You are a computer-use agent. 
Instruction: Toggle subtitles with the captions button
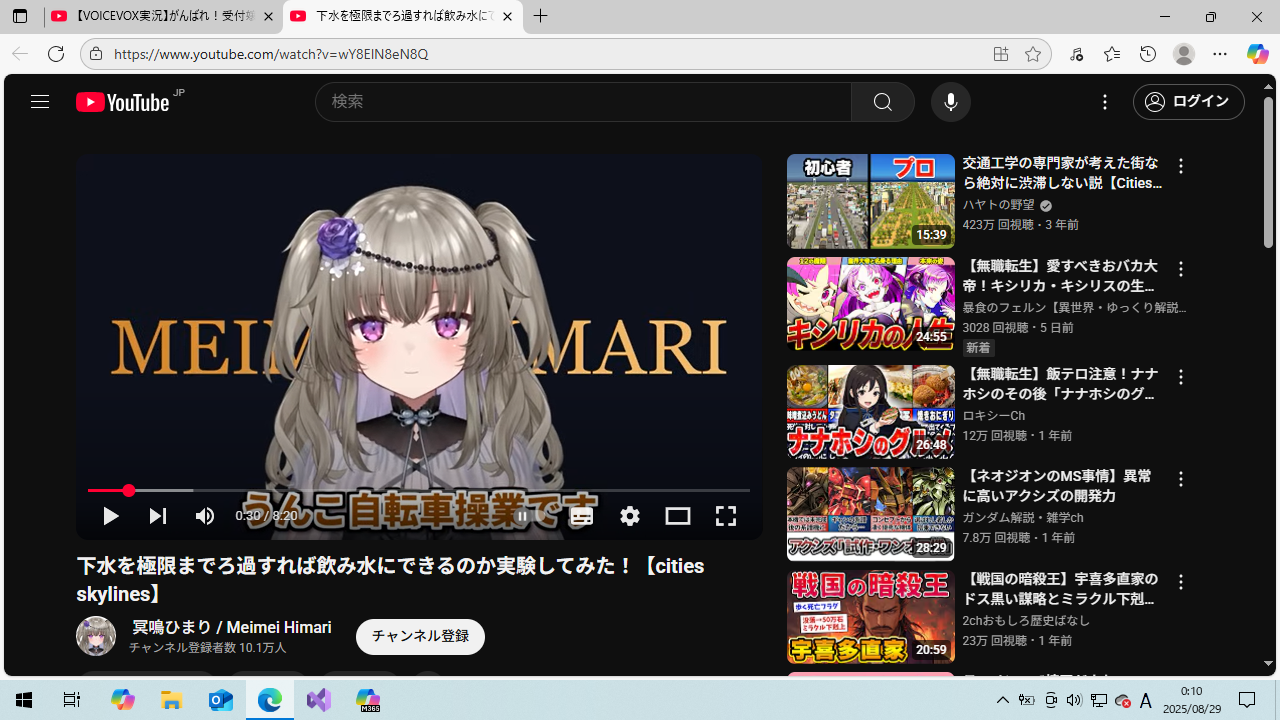582,516
